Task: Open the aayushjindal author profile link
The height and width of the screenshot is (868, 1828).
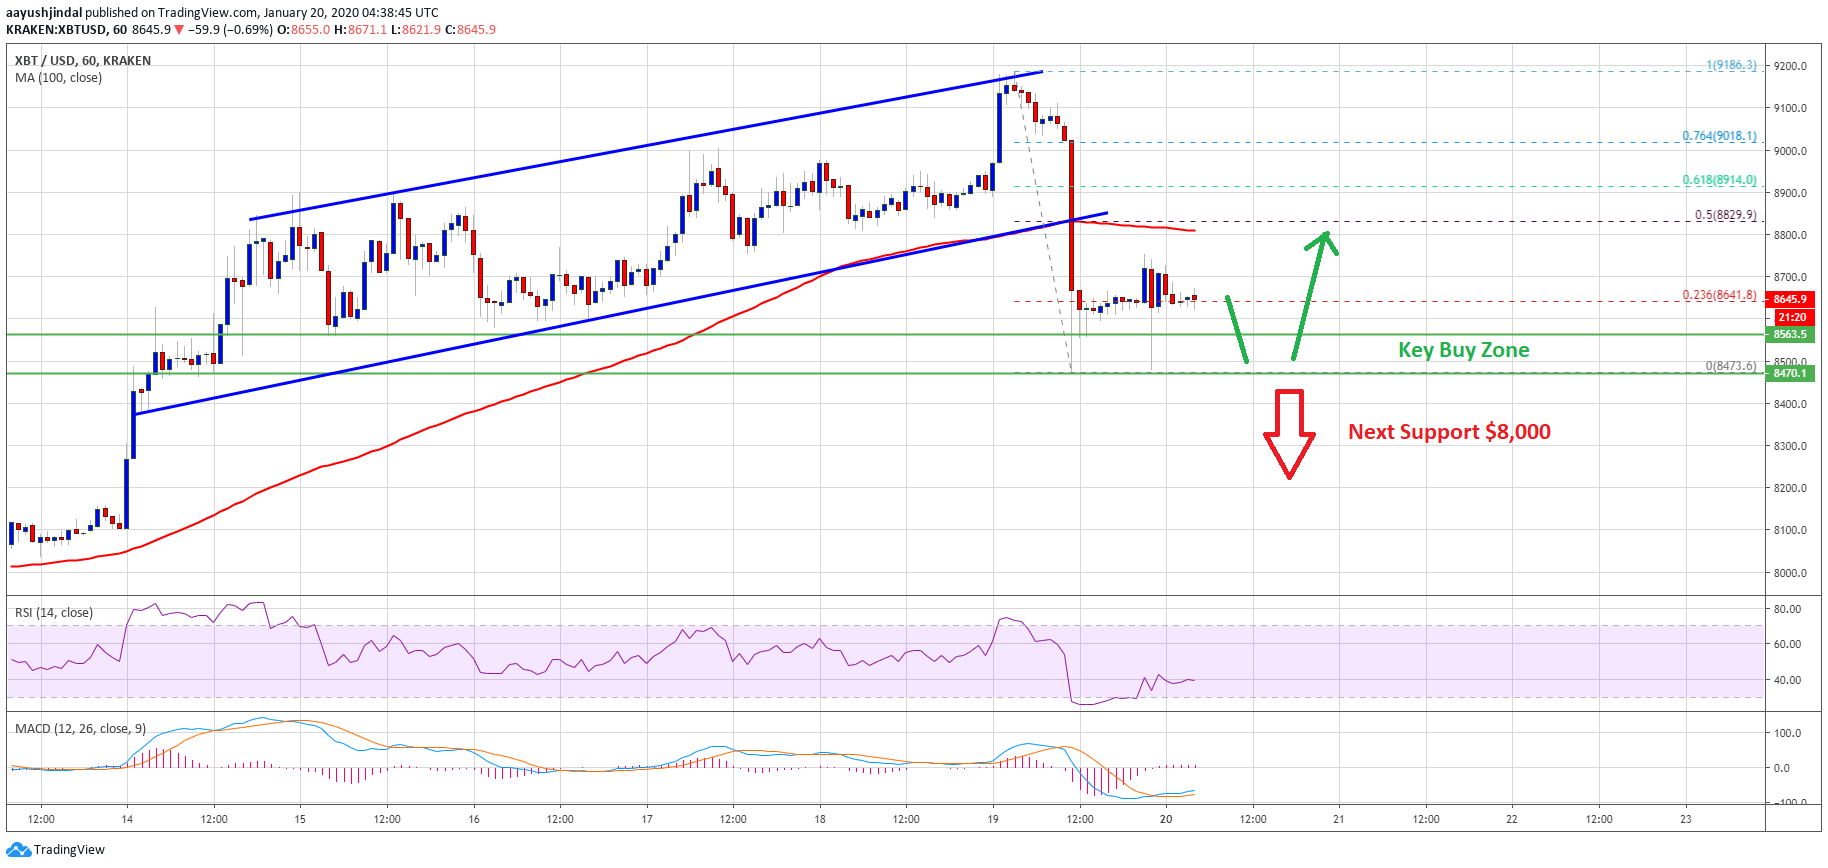Action: (x=44, y=13)
